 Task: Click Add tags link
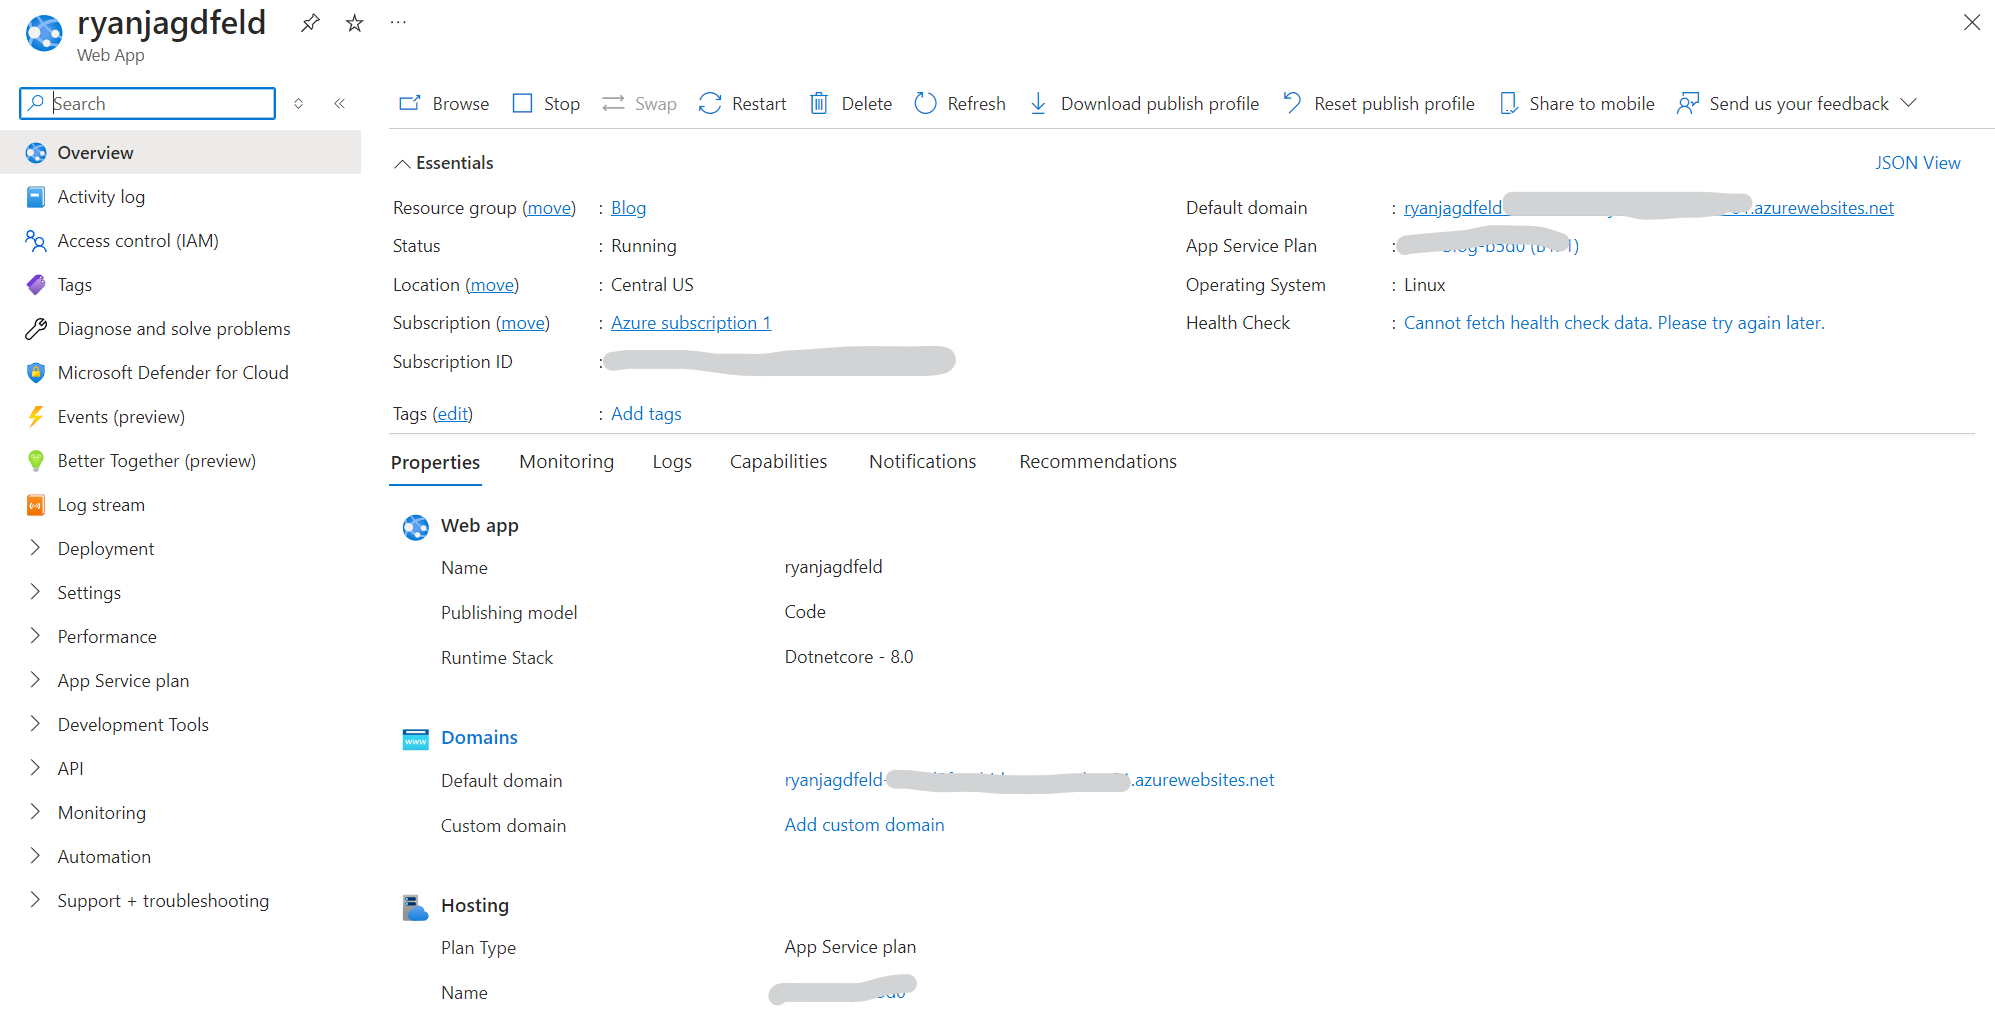646,414
